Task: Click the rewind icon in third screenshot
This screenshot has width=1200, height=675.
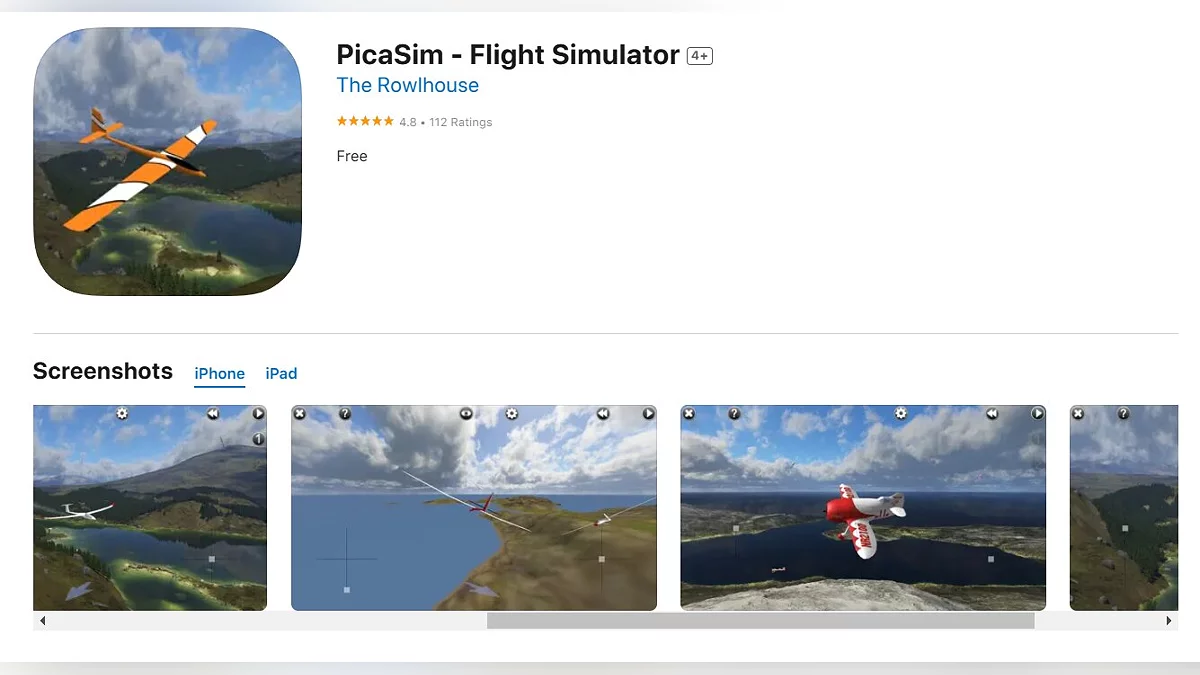Action: [x=991, y=413]
